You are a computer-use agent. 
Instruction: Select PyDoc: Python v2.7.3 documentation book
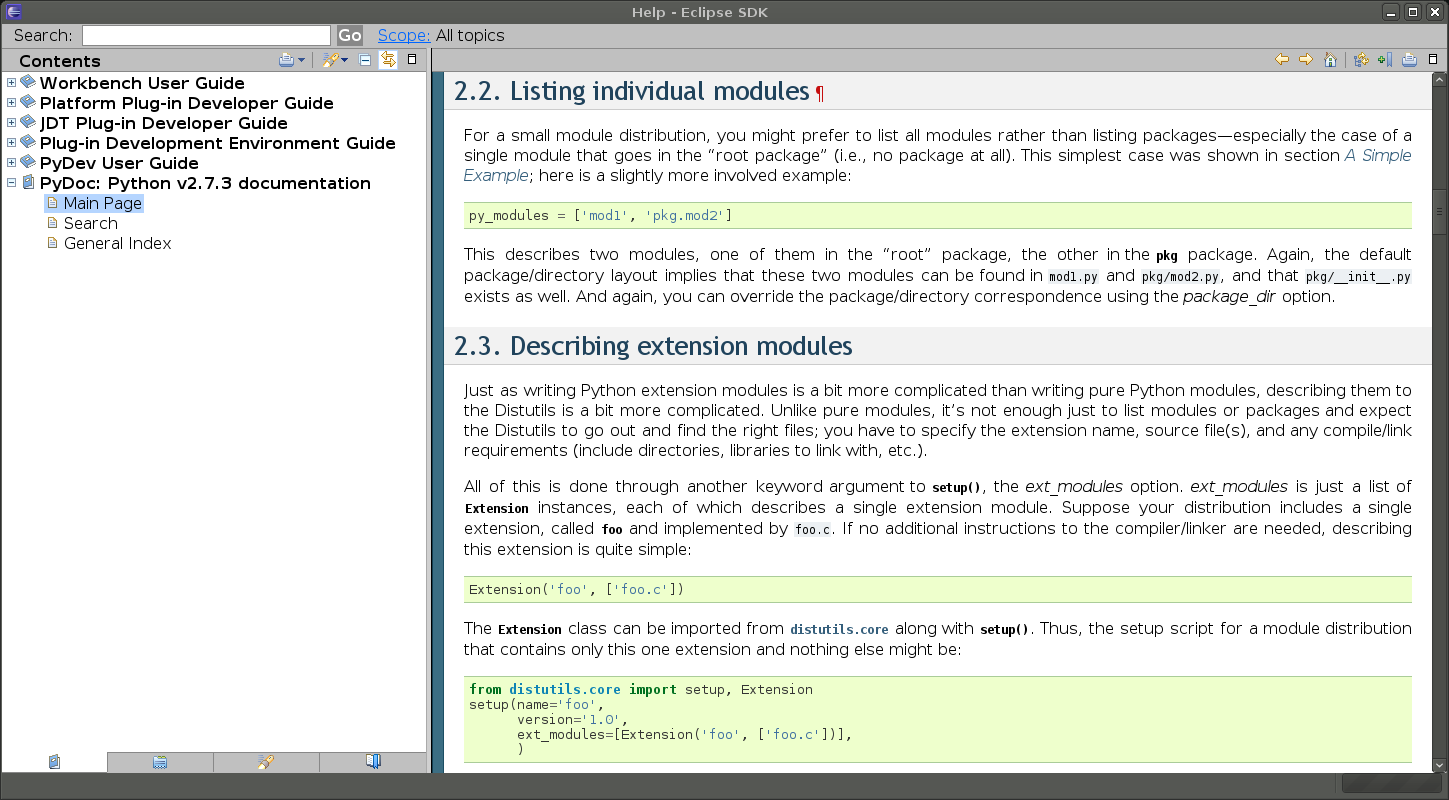pyautogui.click(x=205, y=183)
